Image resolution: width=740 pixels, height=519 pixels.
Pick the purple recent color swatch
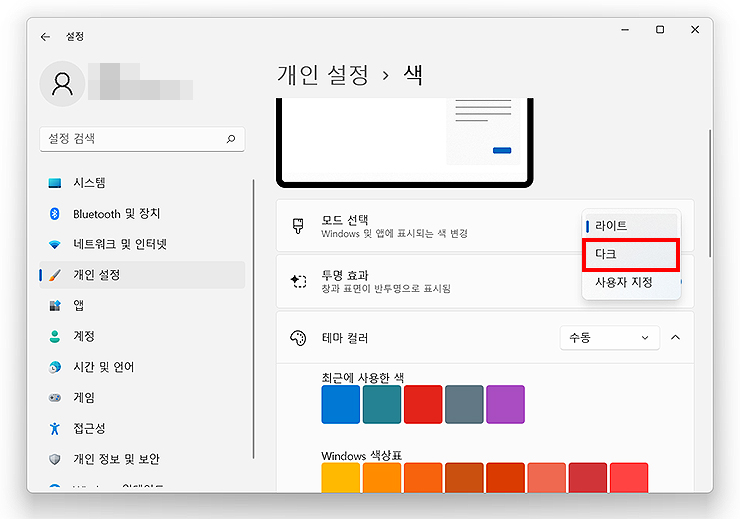click(505, 404)
